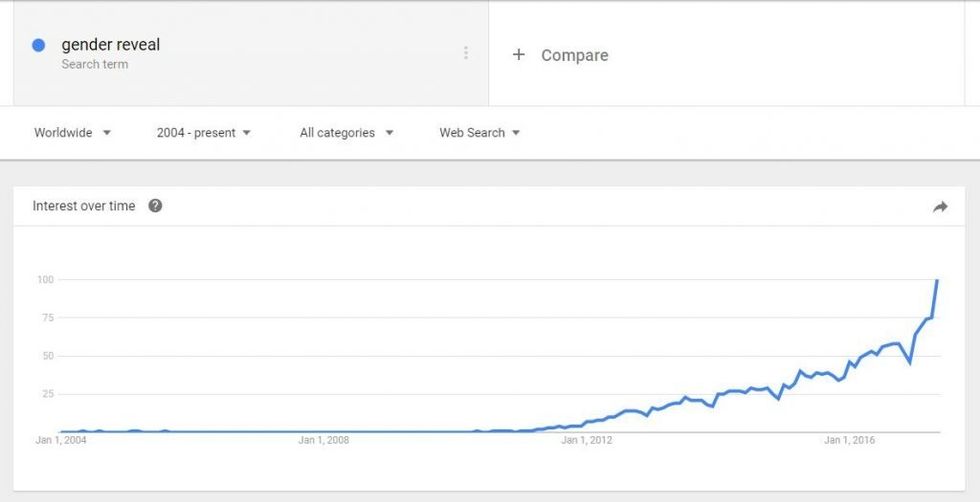Click the 50 value on the y-axis
Screen dimensions: 980x502
[46, 356]
